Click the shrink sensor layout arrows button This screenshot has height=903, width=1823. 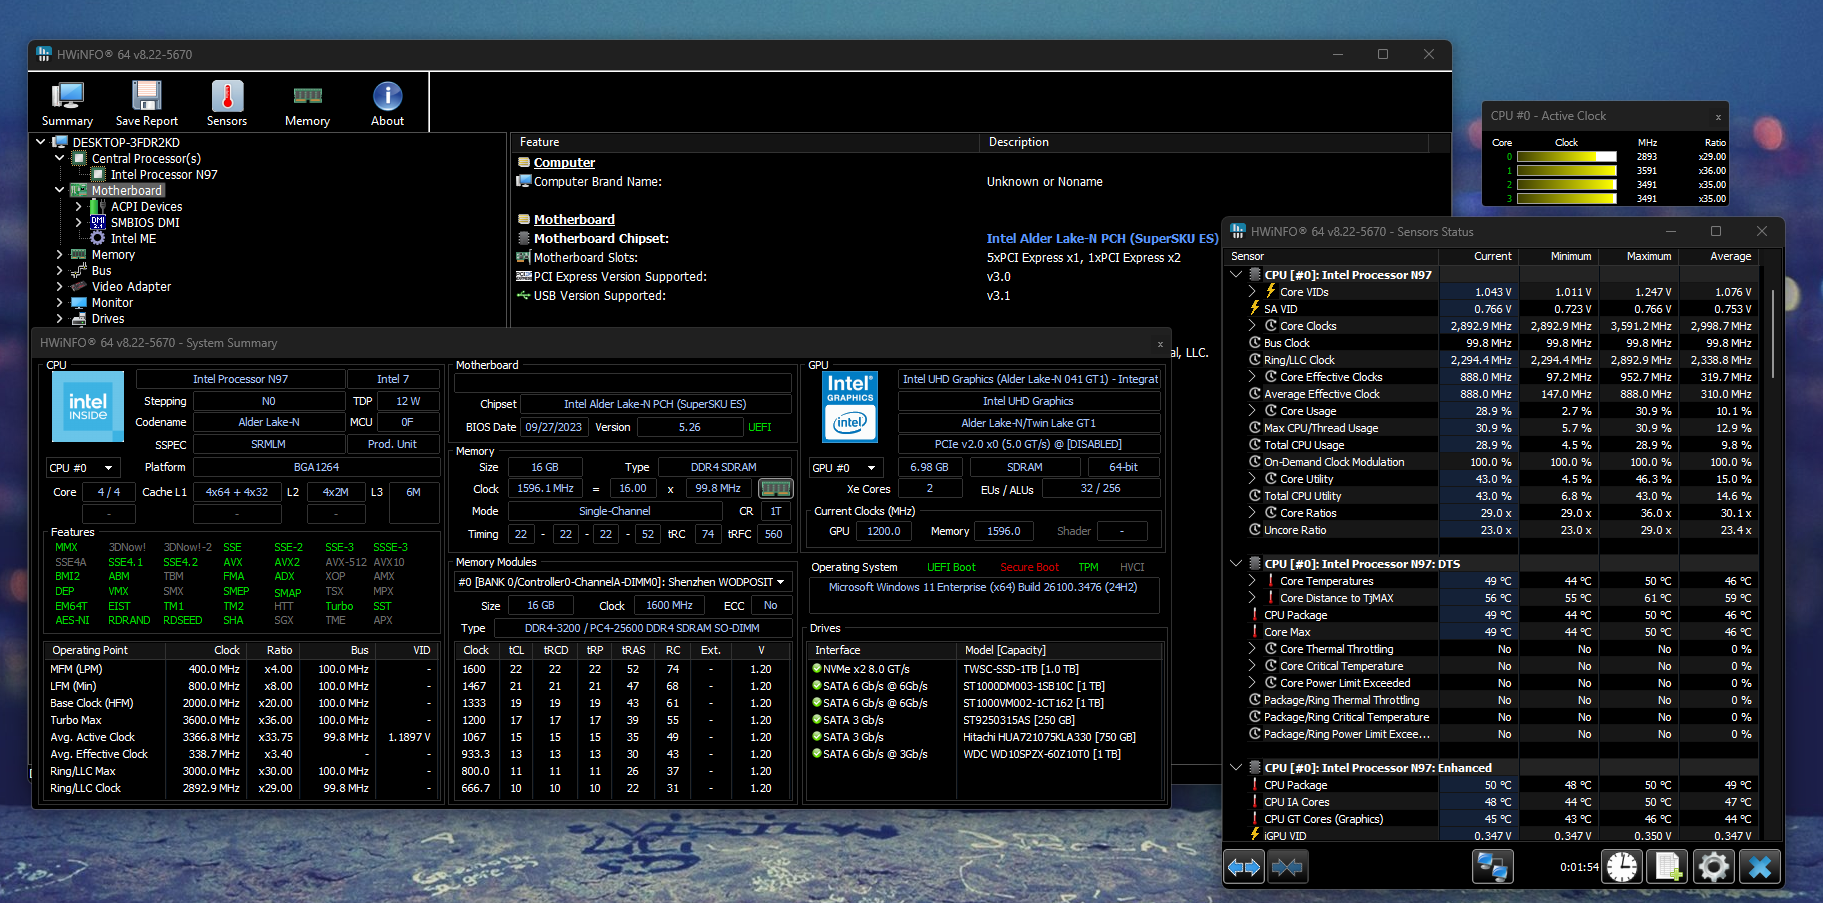click(1287, 867)
